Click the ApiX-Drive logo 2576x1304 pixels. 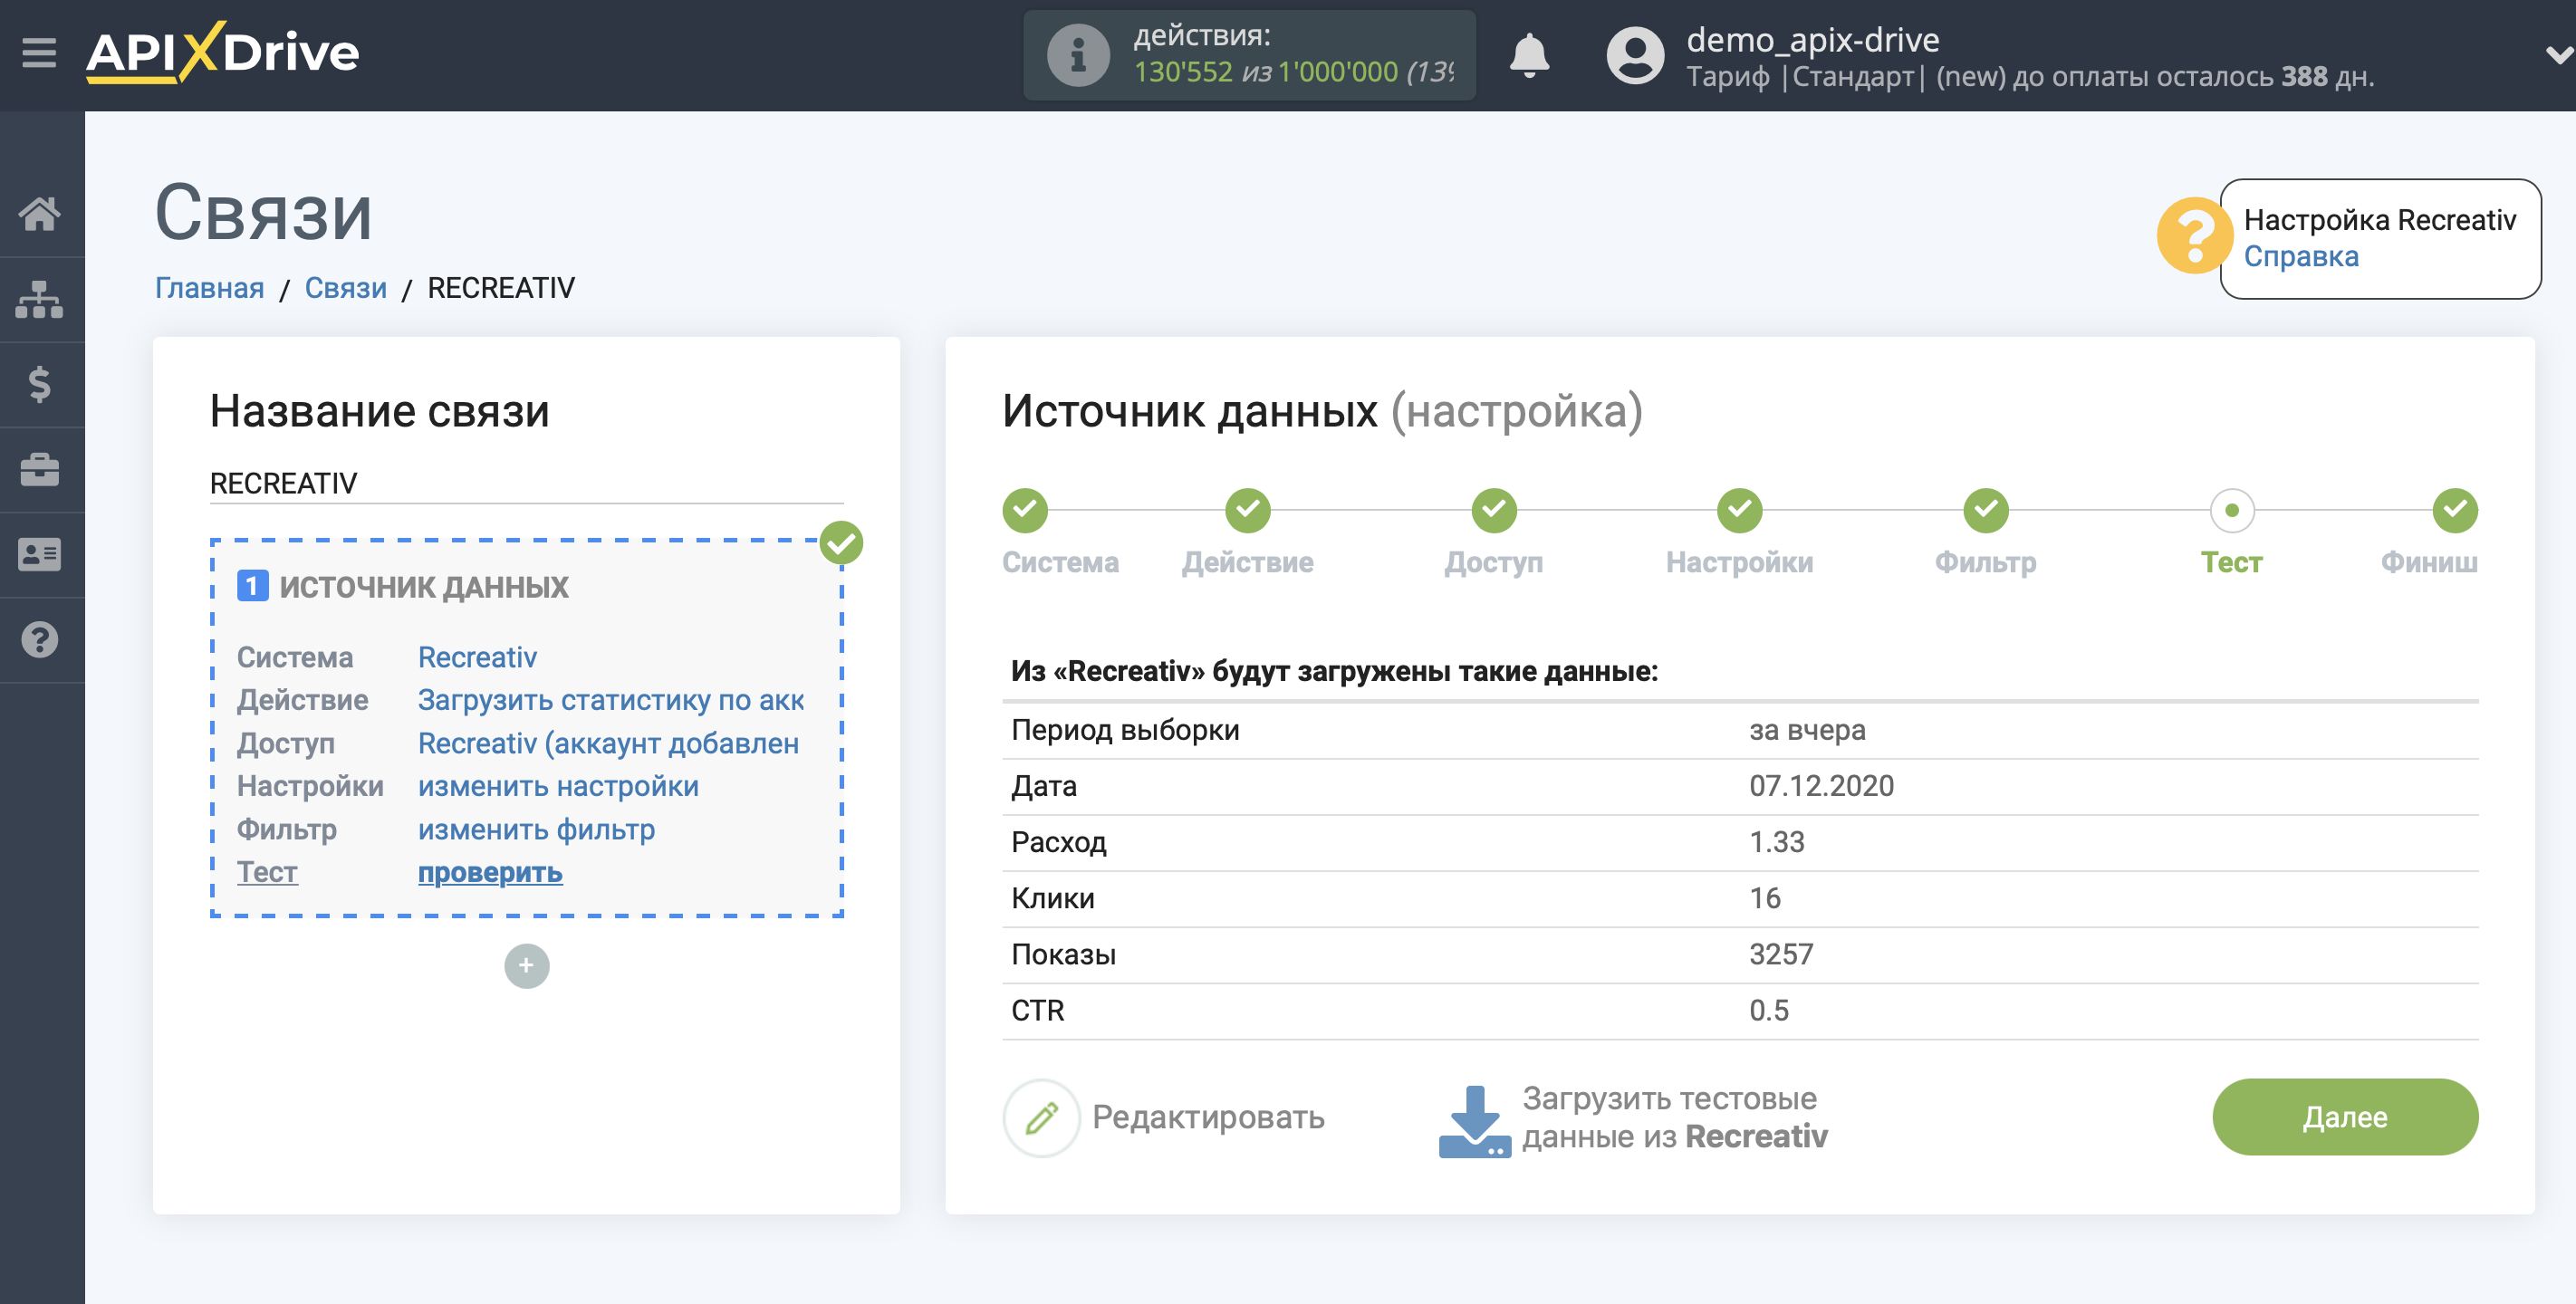point(222,52)
